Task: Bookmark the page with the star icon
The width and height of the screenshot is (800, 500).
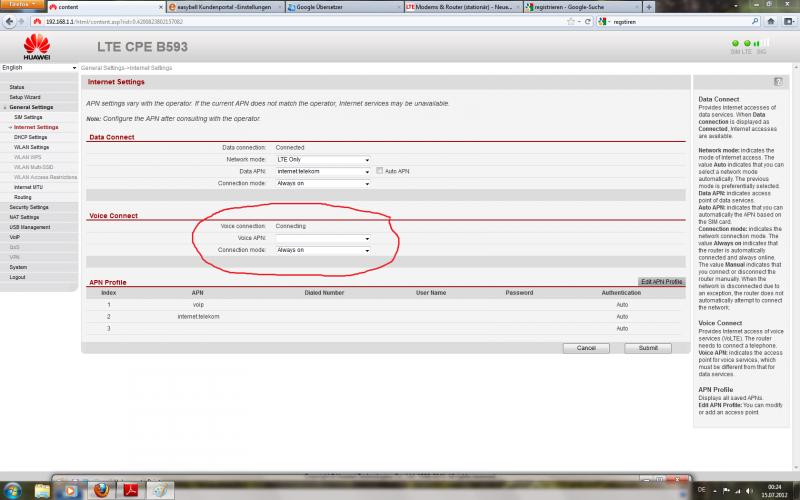Action: [571, 21]
